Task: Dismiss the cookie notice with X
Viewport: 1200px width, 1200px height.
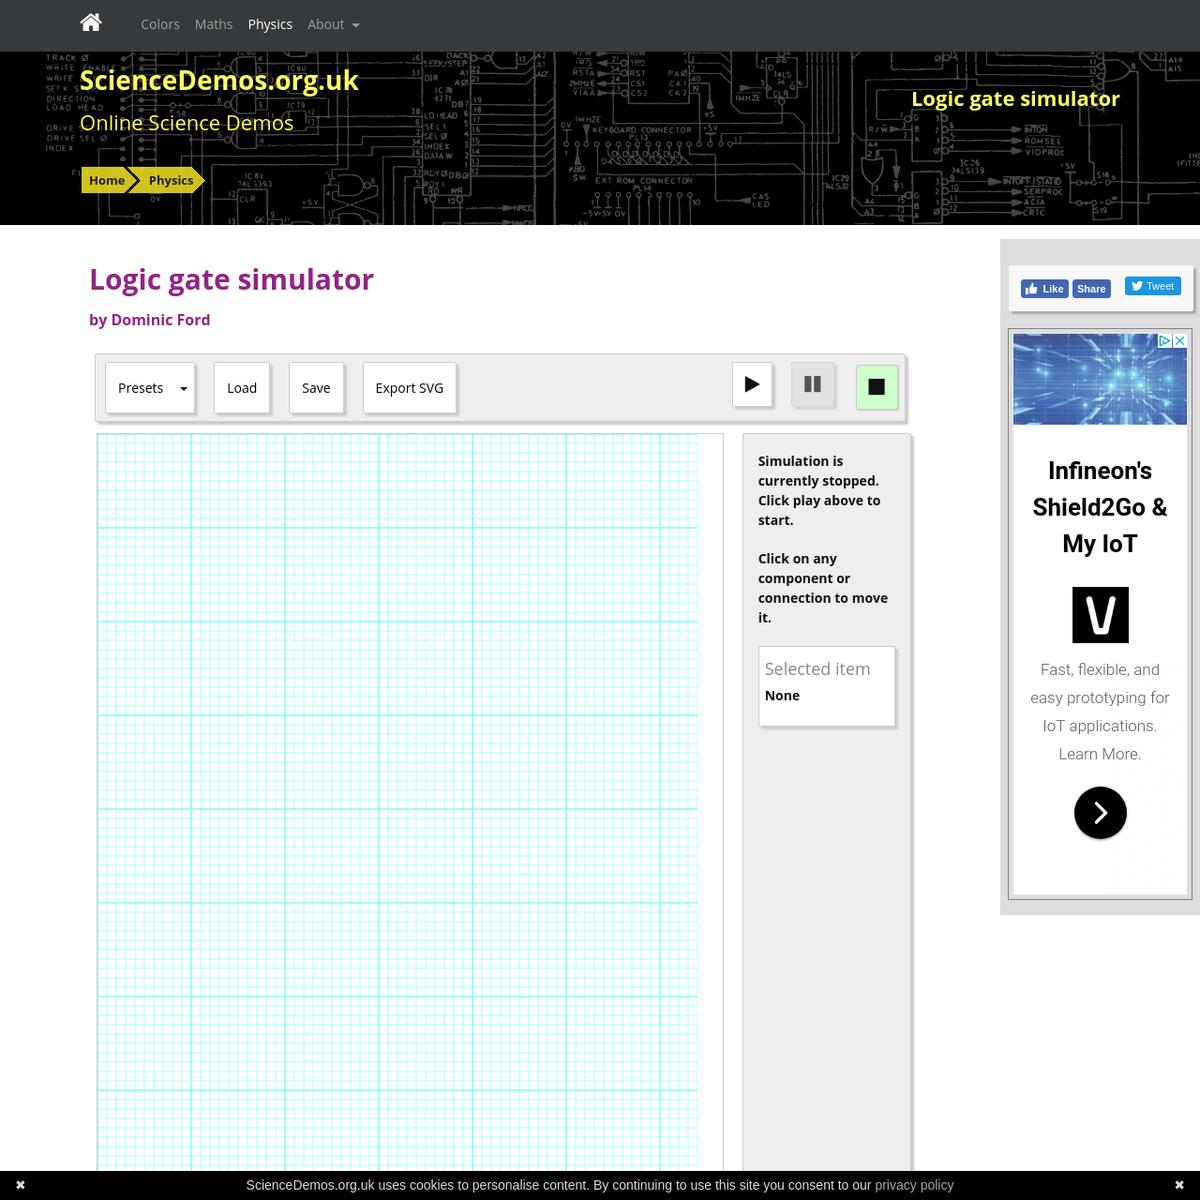Action: point(20,1185)
